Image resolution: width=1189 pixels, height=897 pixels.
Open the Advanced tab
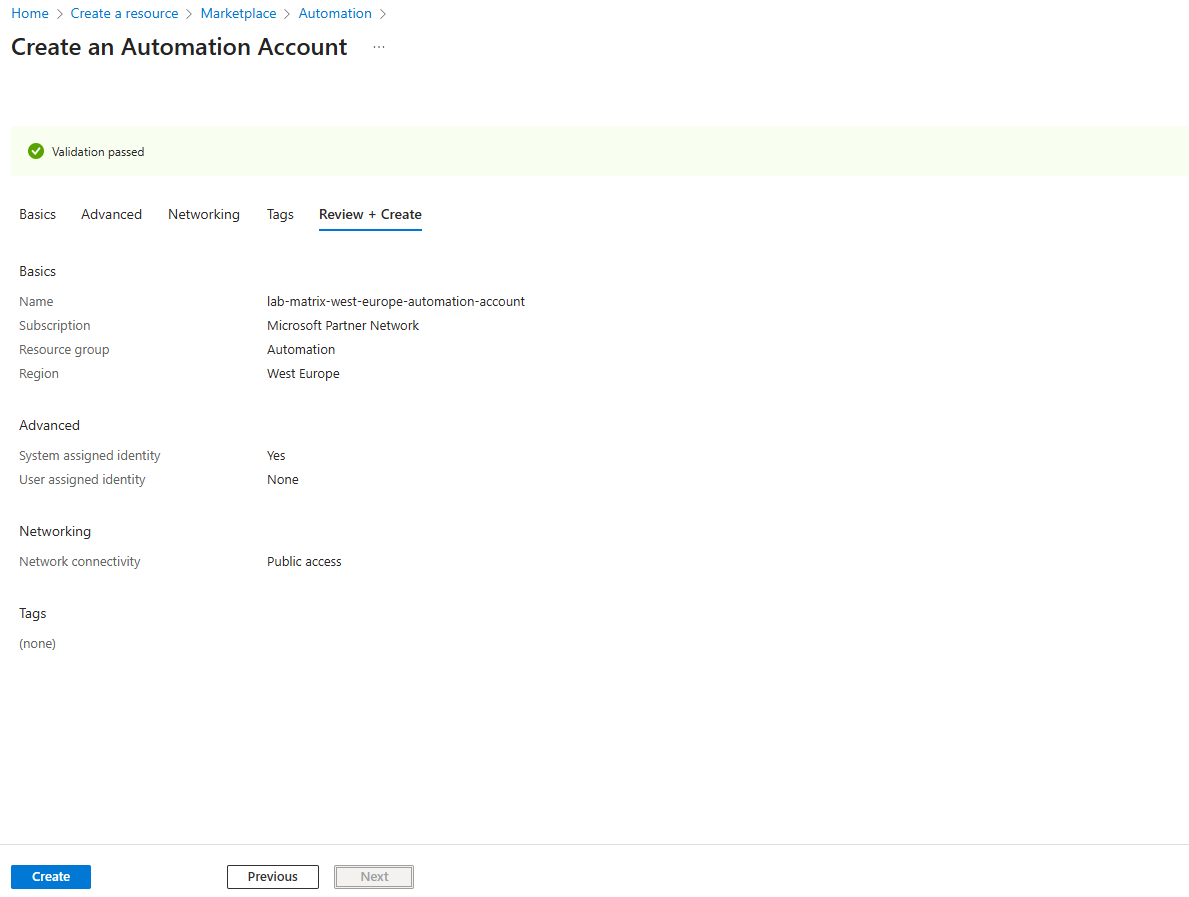[x=111, y=215]
